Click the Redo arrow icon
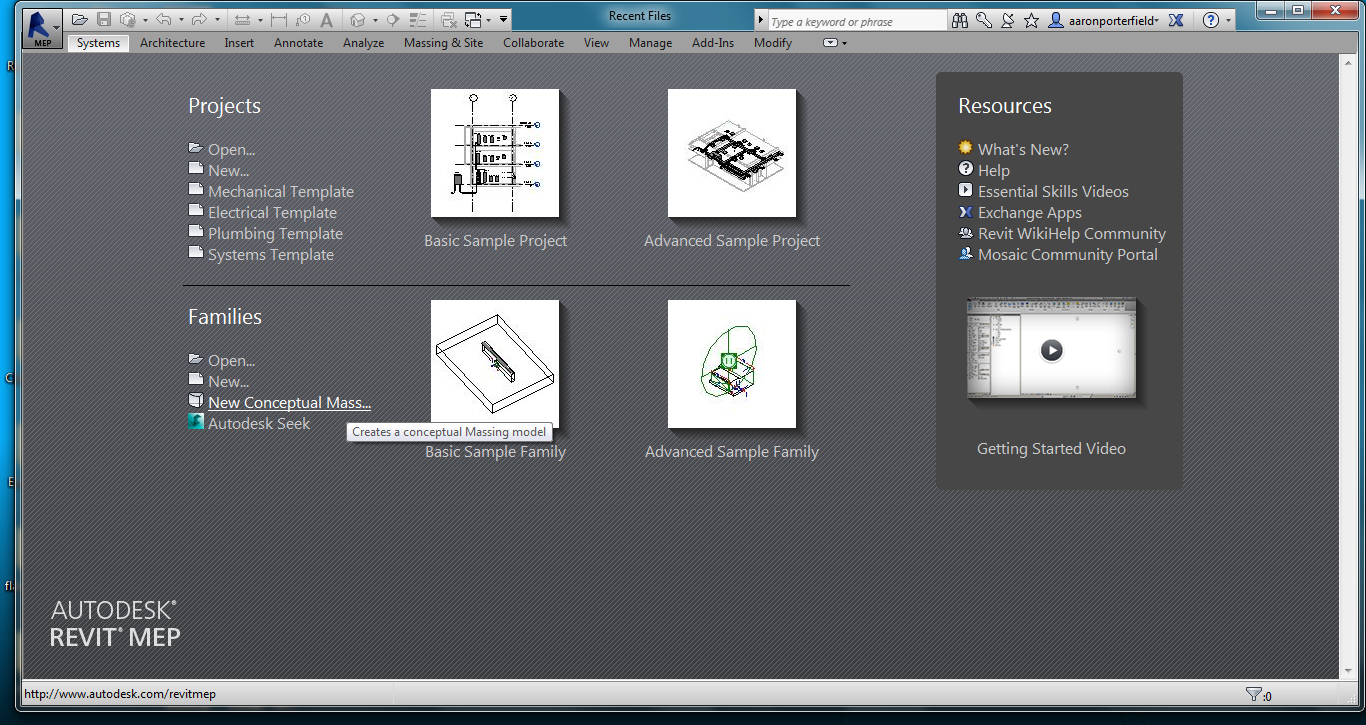This screenshot has height=725, width=1366. tap(198, 20)
